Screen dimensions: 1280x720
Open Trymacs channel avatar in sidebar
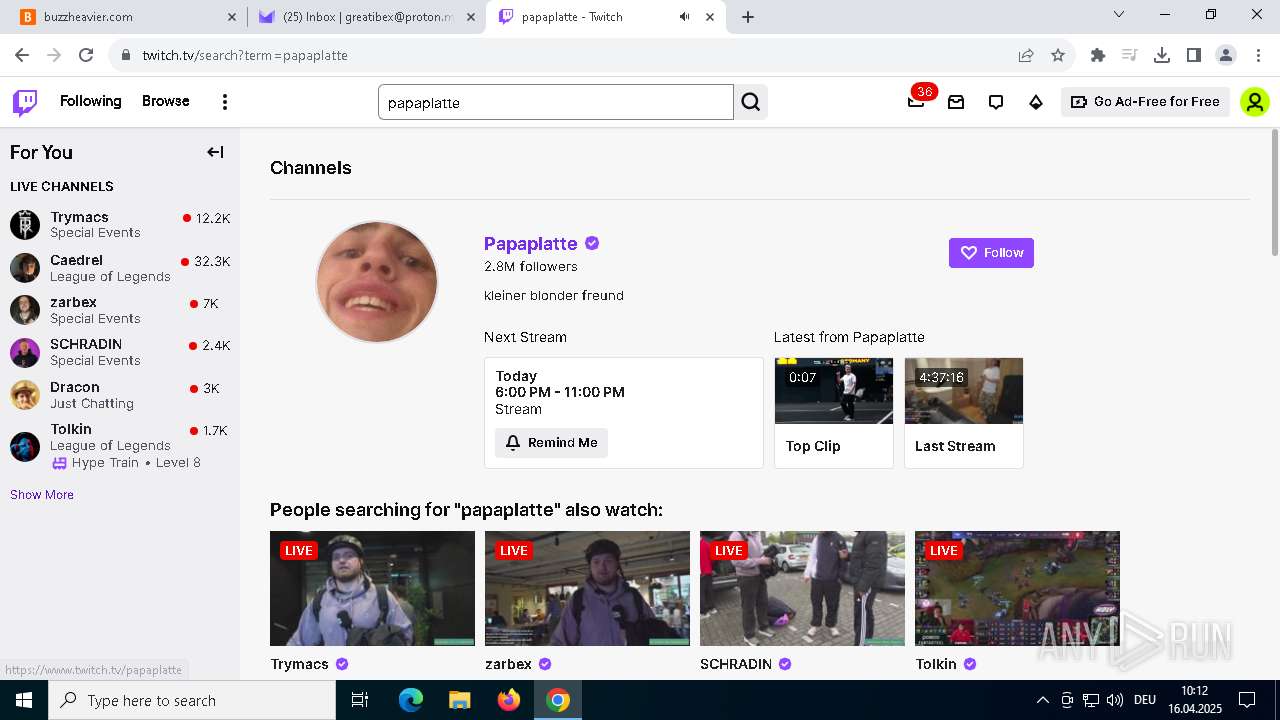pyautogui.click(x=25, y=225)
